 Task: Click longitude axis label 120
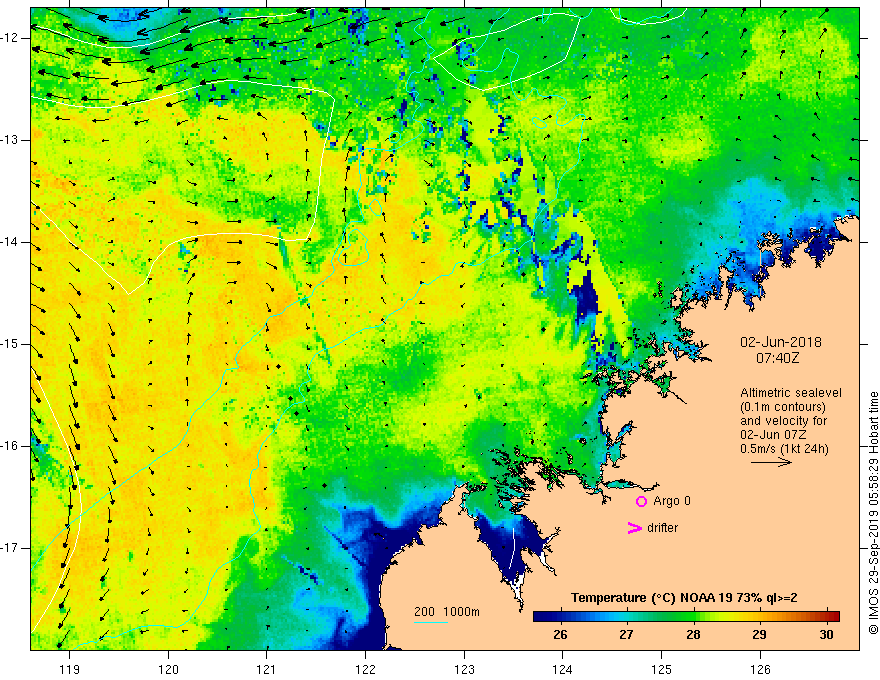point(168,669)
